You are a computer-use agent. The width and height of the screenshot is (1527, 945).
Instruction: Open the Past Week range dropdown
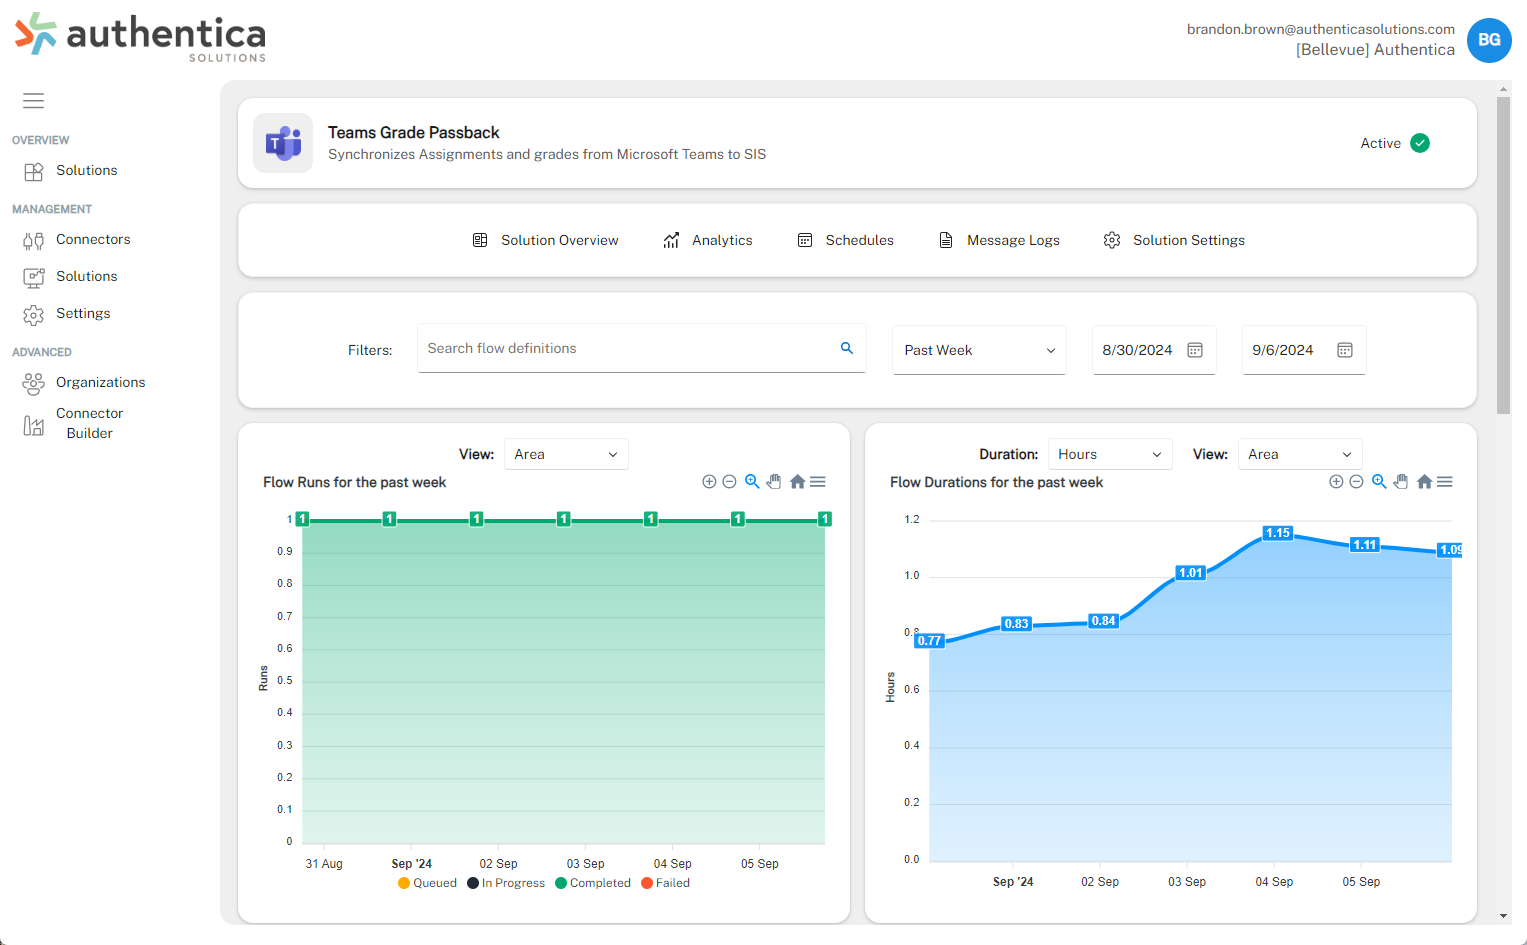[979, 350]
